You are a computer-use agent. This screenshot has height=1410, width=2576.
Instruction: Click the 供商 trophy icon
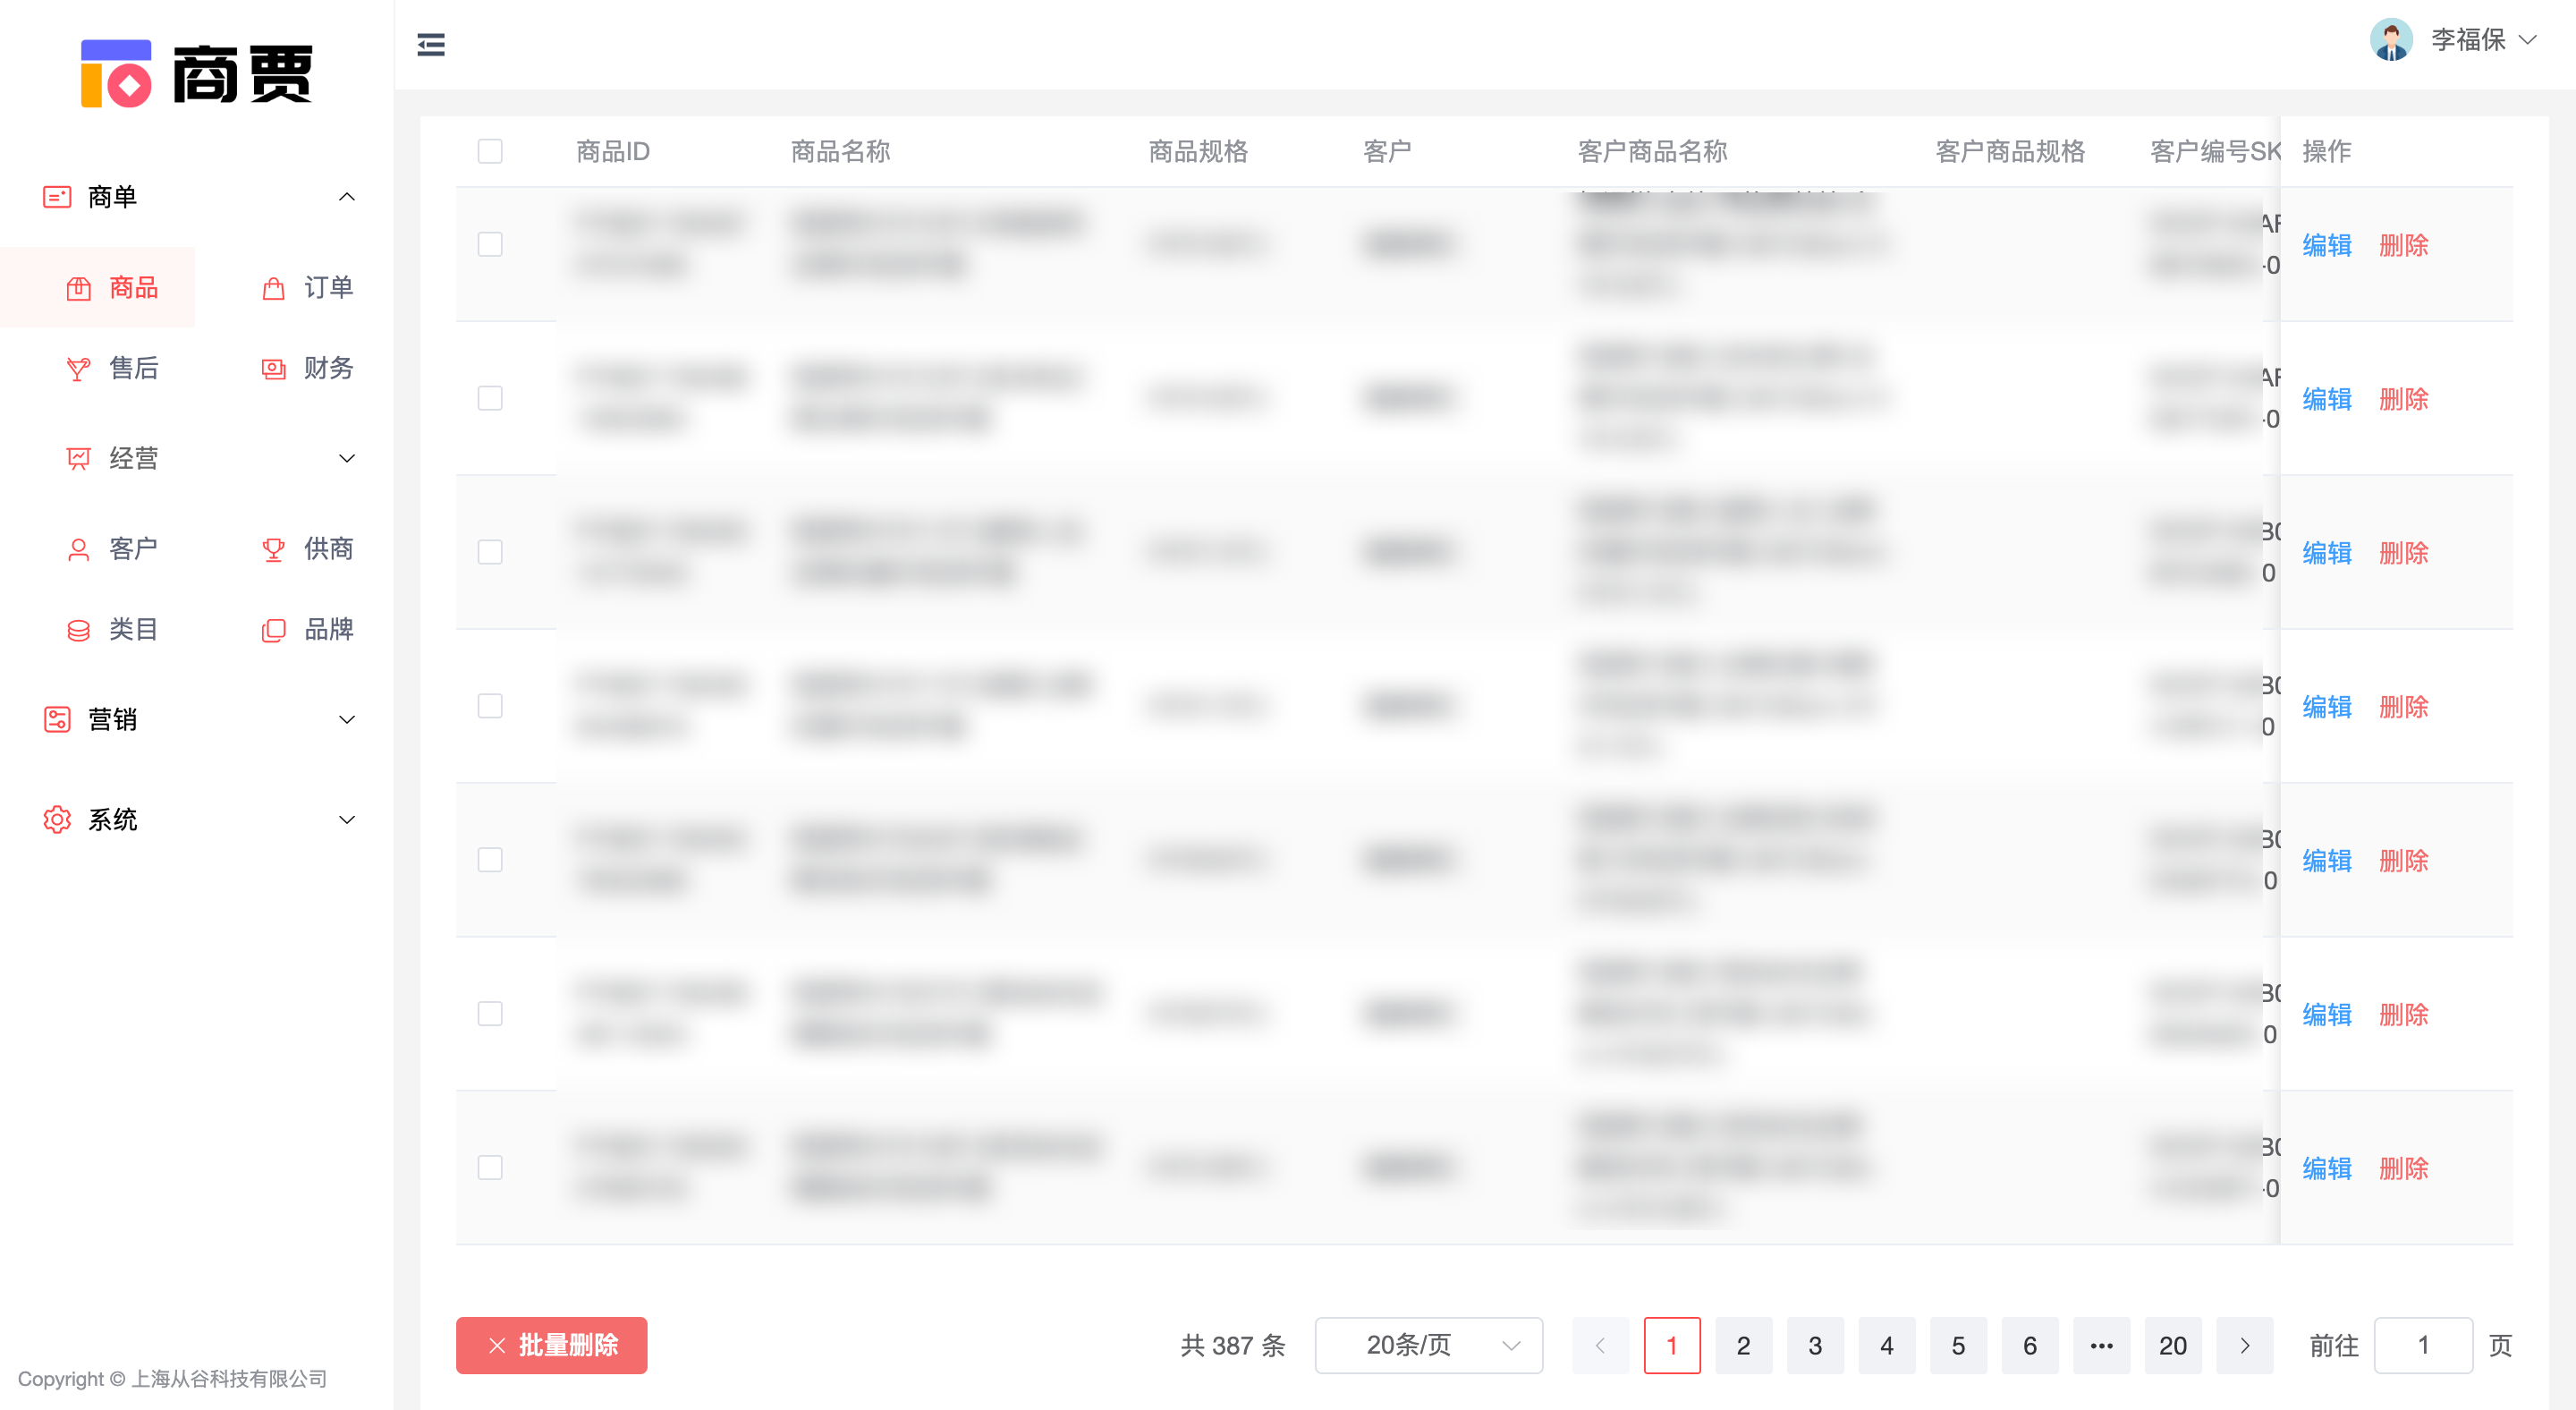(x=273, y=549)
